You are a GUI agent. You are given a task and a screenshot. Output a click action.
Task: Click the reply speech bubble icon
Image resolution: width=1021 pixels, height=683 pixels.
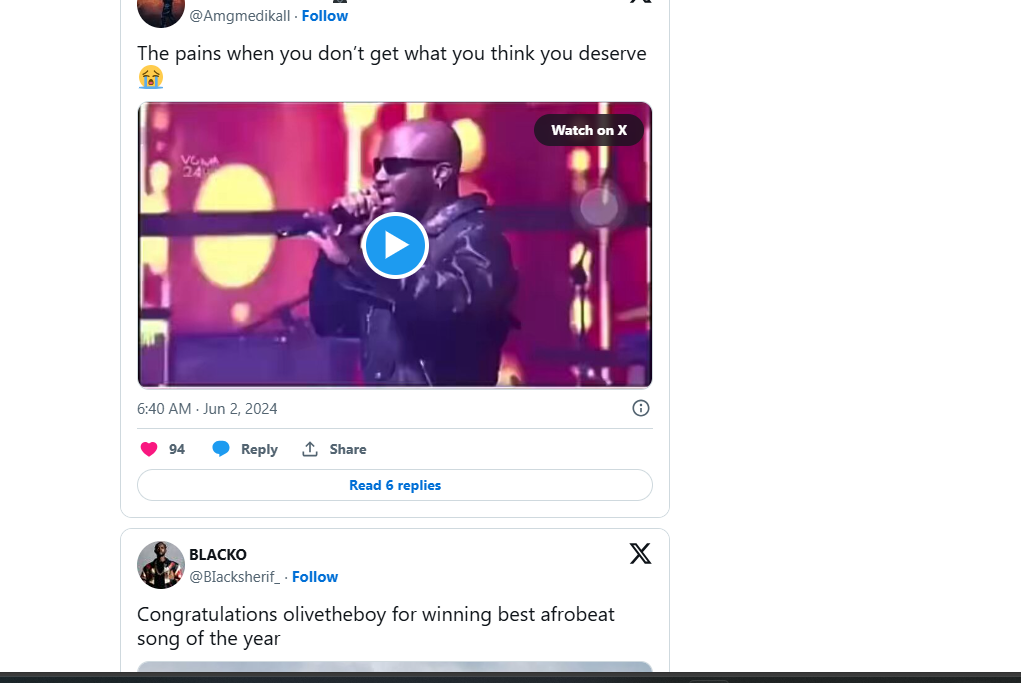click(221, 449)
